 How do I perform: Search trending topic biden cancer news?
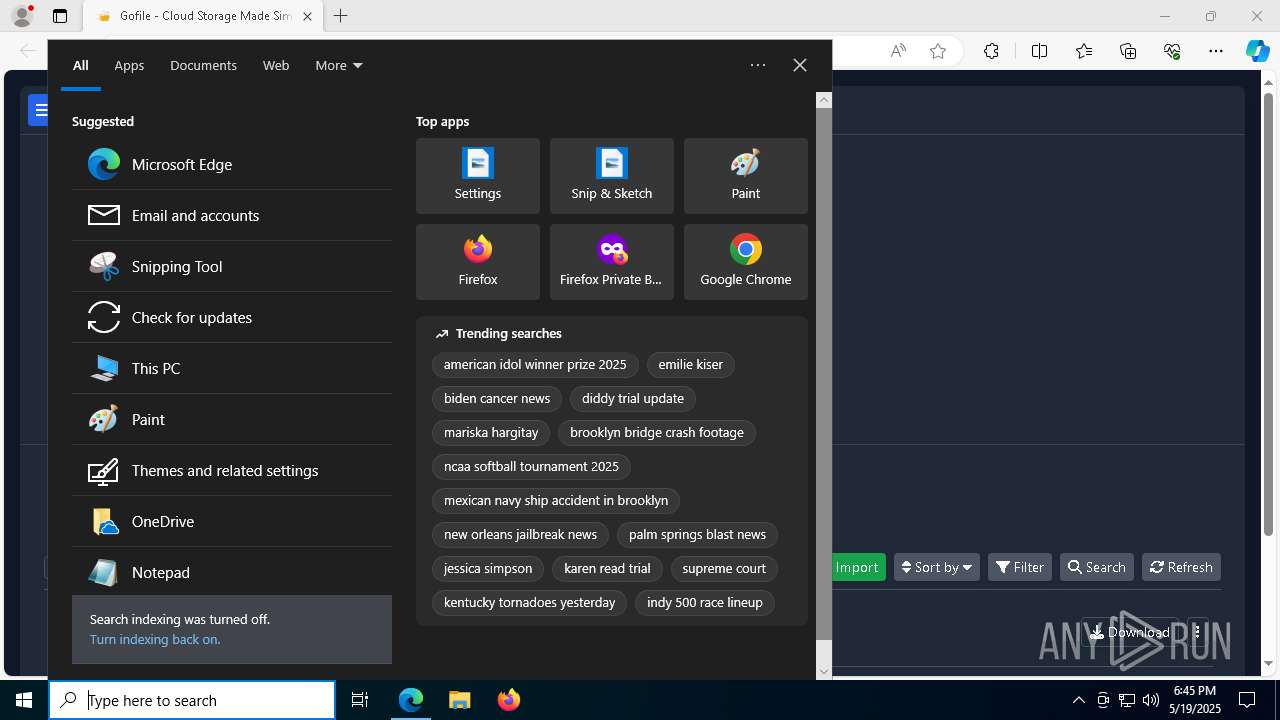click(x=497, y=398)
